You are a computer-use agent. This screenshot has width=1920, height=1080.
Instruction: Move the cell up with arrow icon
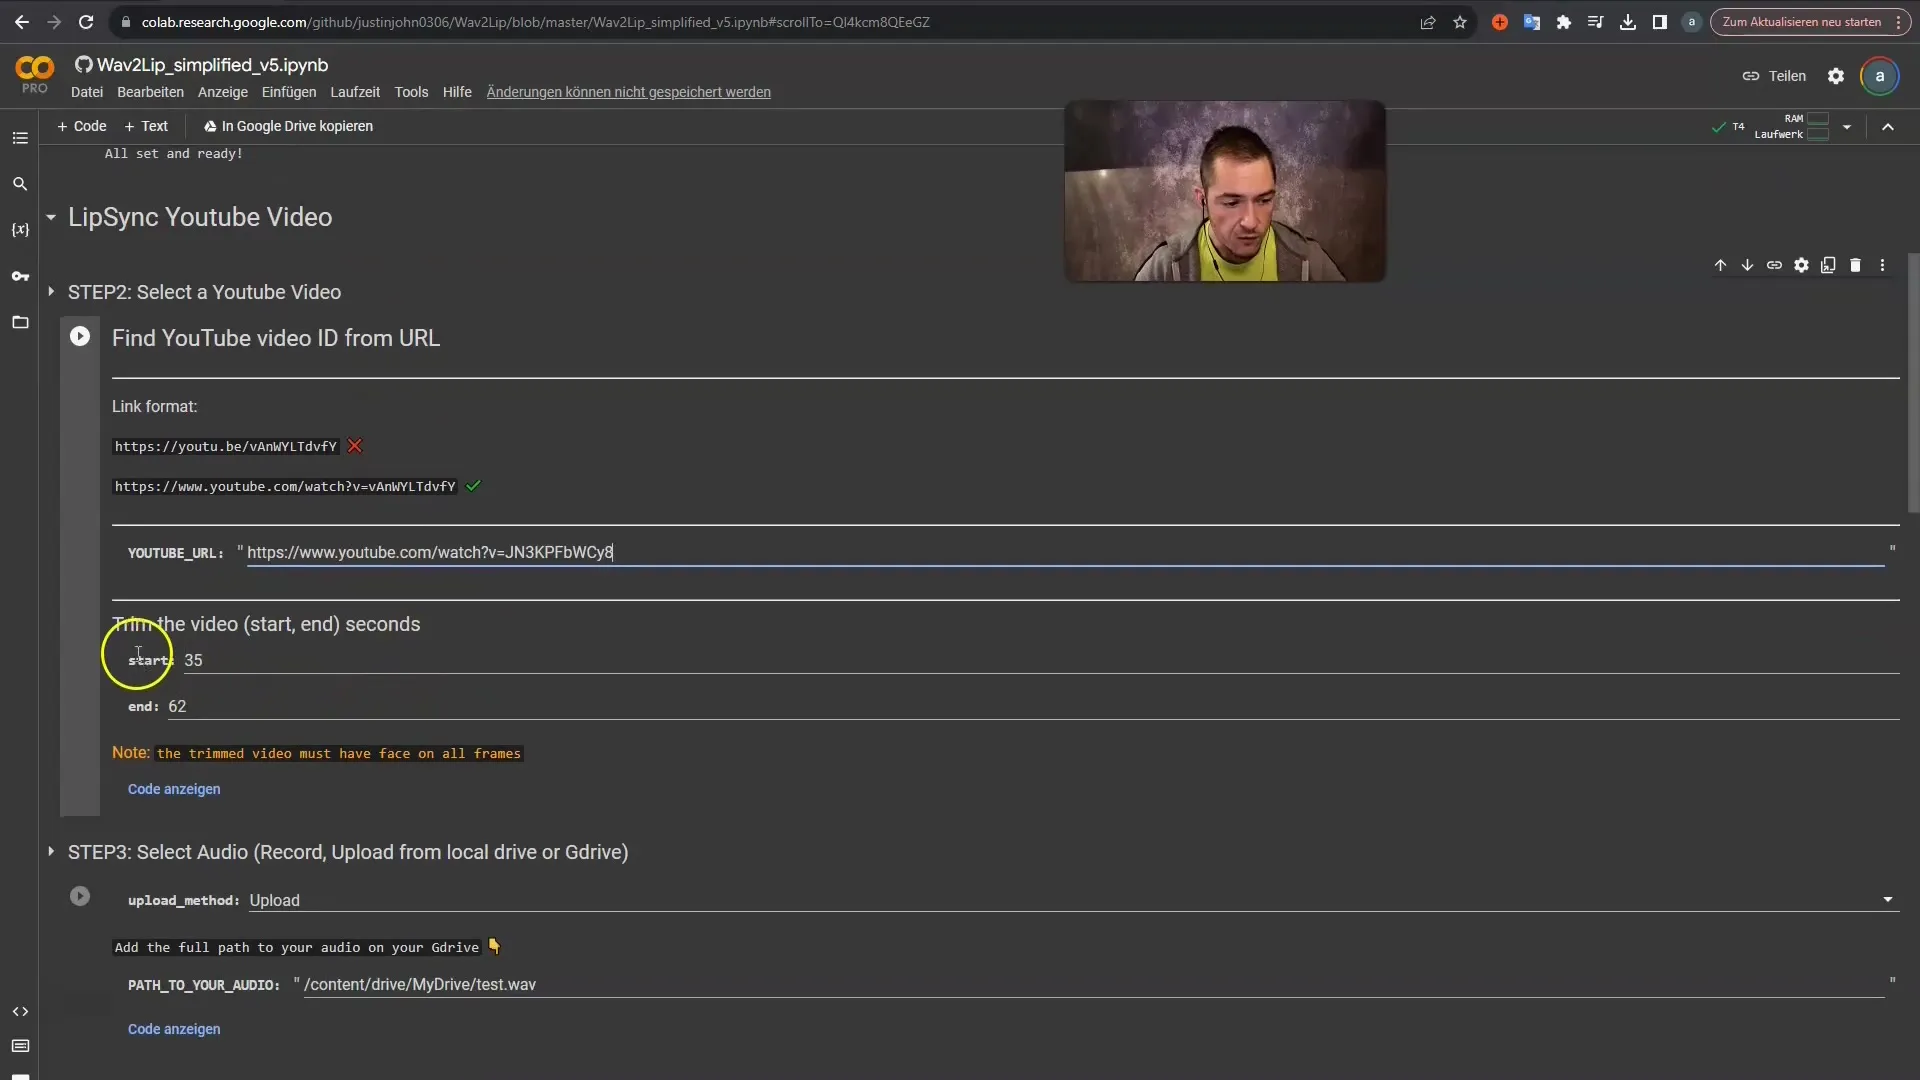pos(1720,265)
